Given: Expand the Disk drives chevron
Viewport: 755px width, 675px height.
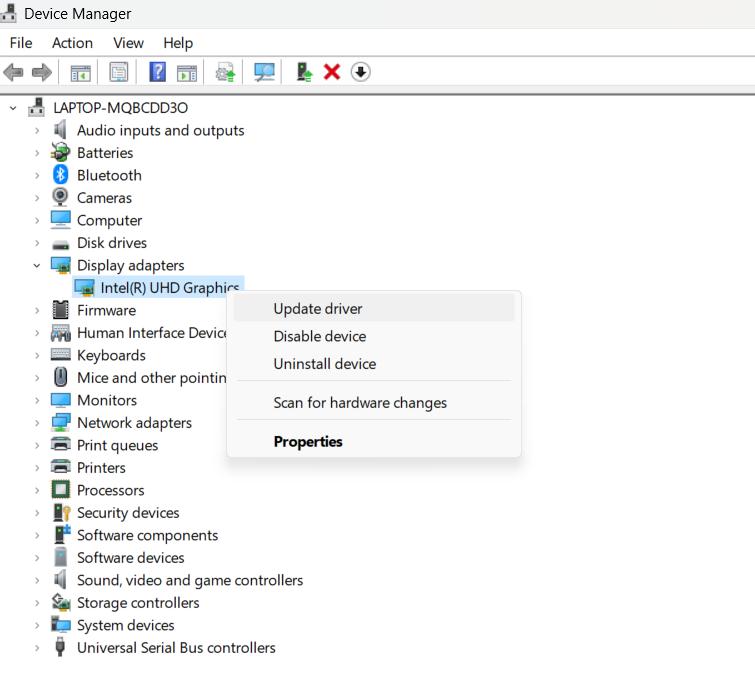Looking at the screenshot, I should [x=37, y=243].
